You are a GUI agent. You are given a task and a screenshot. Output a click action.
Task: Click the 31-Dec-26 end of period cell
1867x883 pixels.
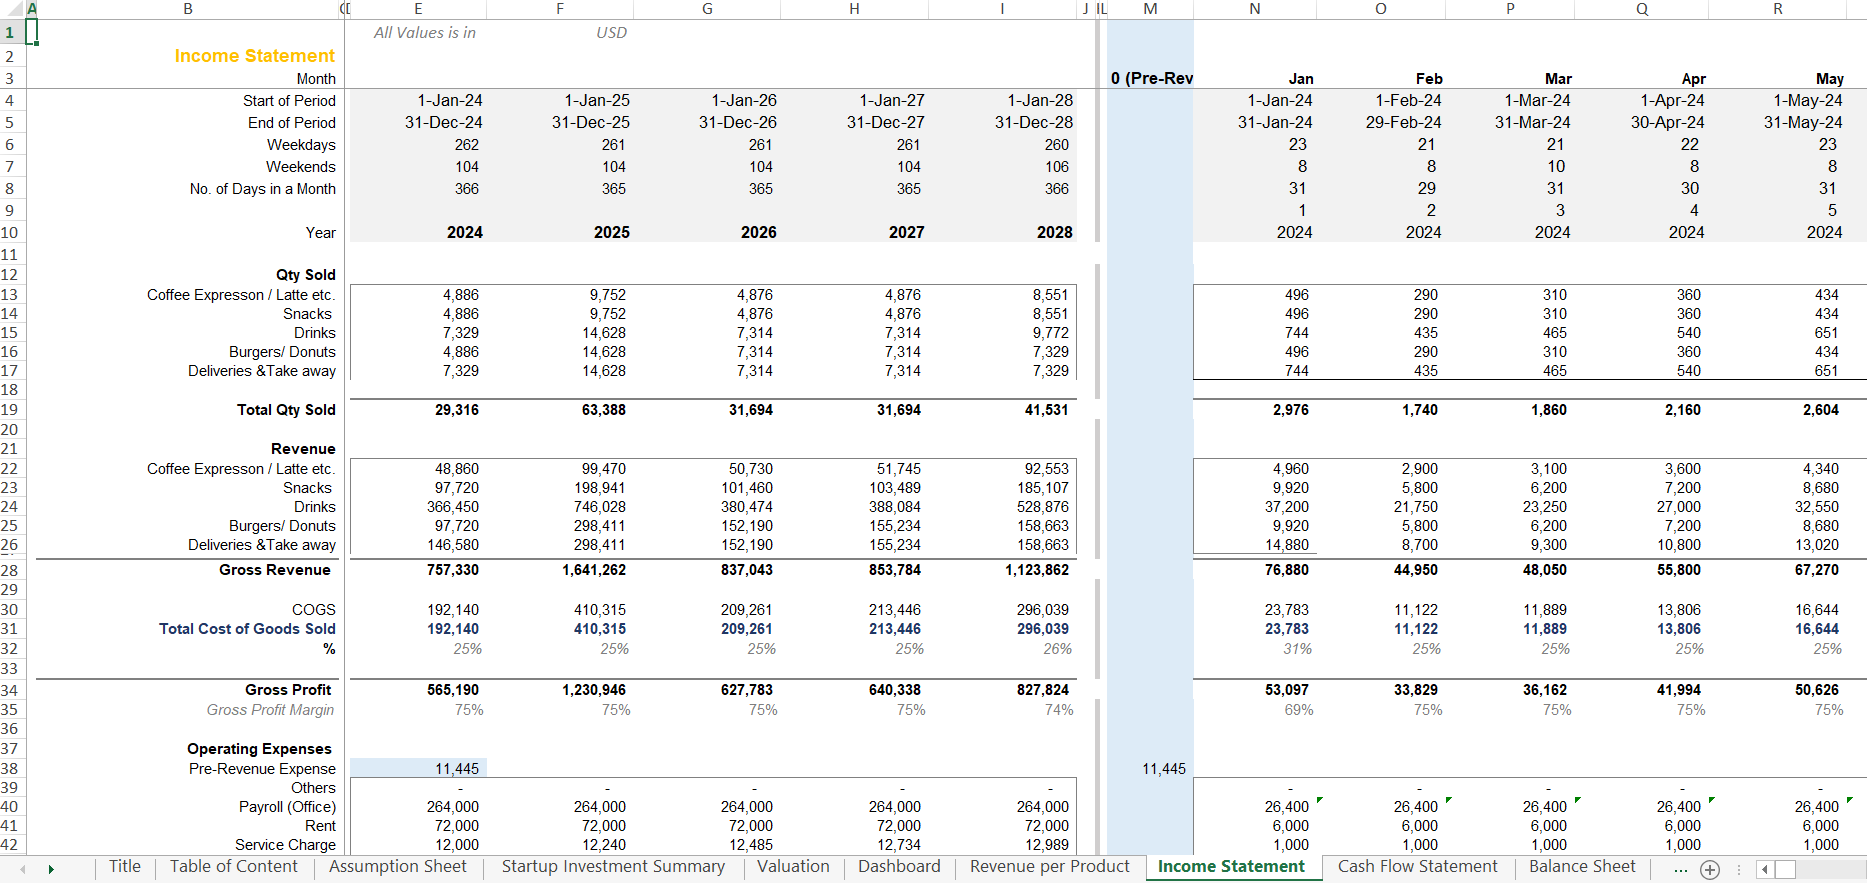coord(738,122)
